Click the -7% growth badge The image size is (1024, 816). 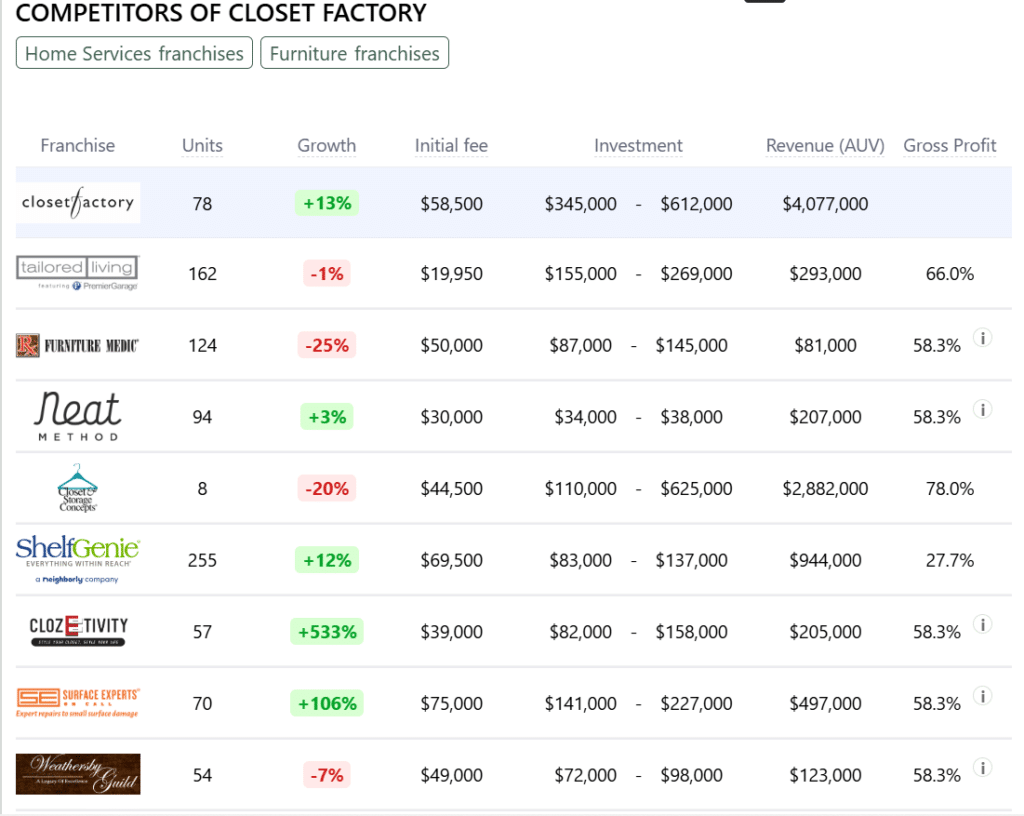327,775
